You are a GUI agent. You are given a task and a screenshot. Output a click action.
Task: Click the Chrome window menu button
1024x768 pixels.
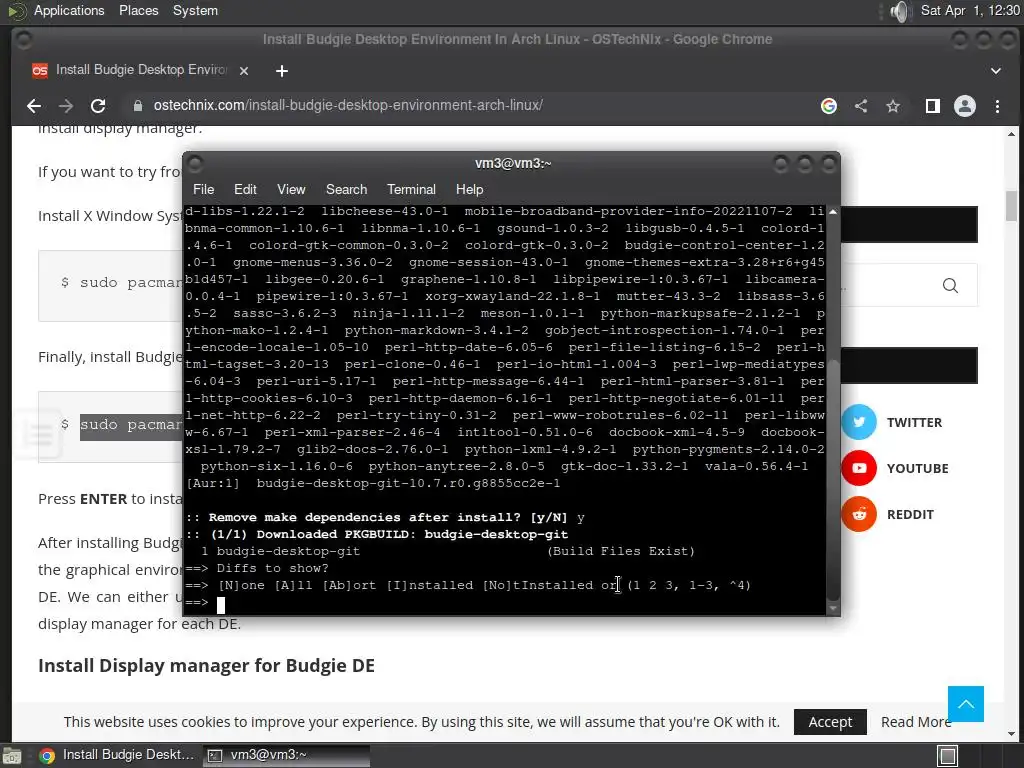(x=24, y=40)
